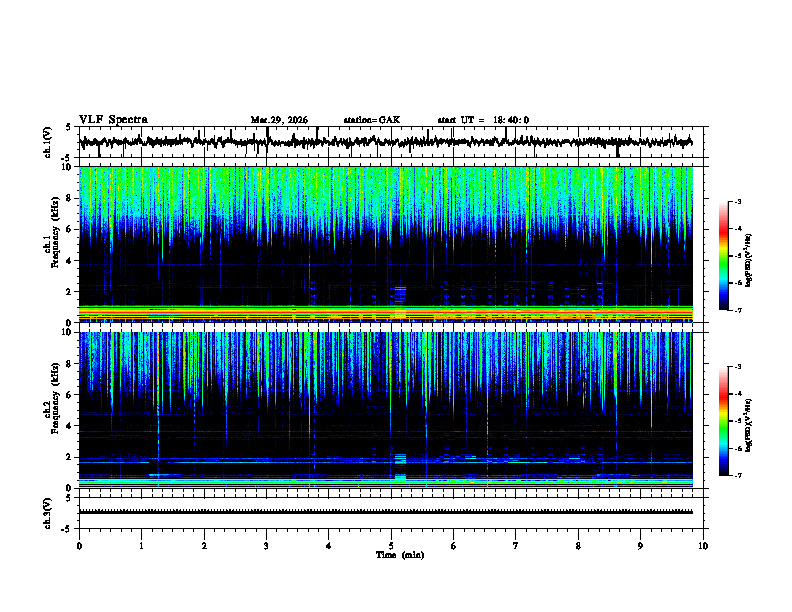Click the "8" kHz tick on ch.1 frequency axis

pyautogui.click(x=70, y=198)
